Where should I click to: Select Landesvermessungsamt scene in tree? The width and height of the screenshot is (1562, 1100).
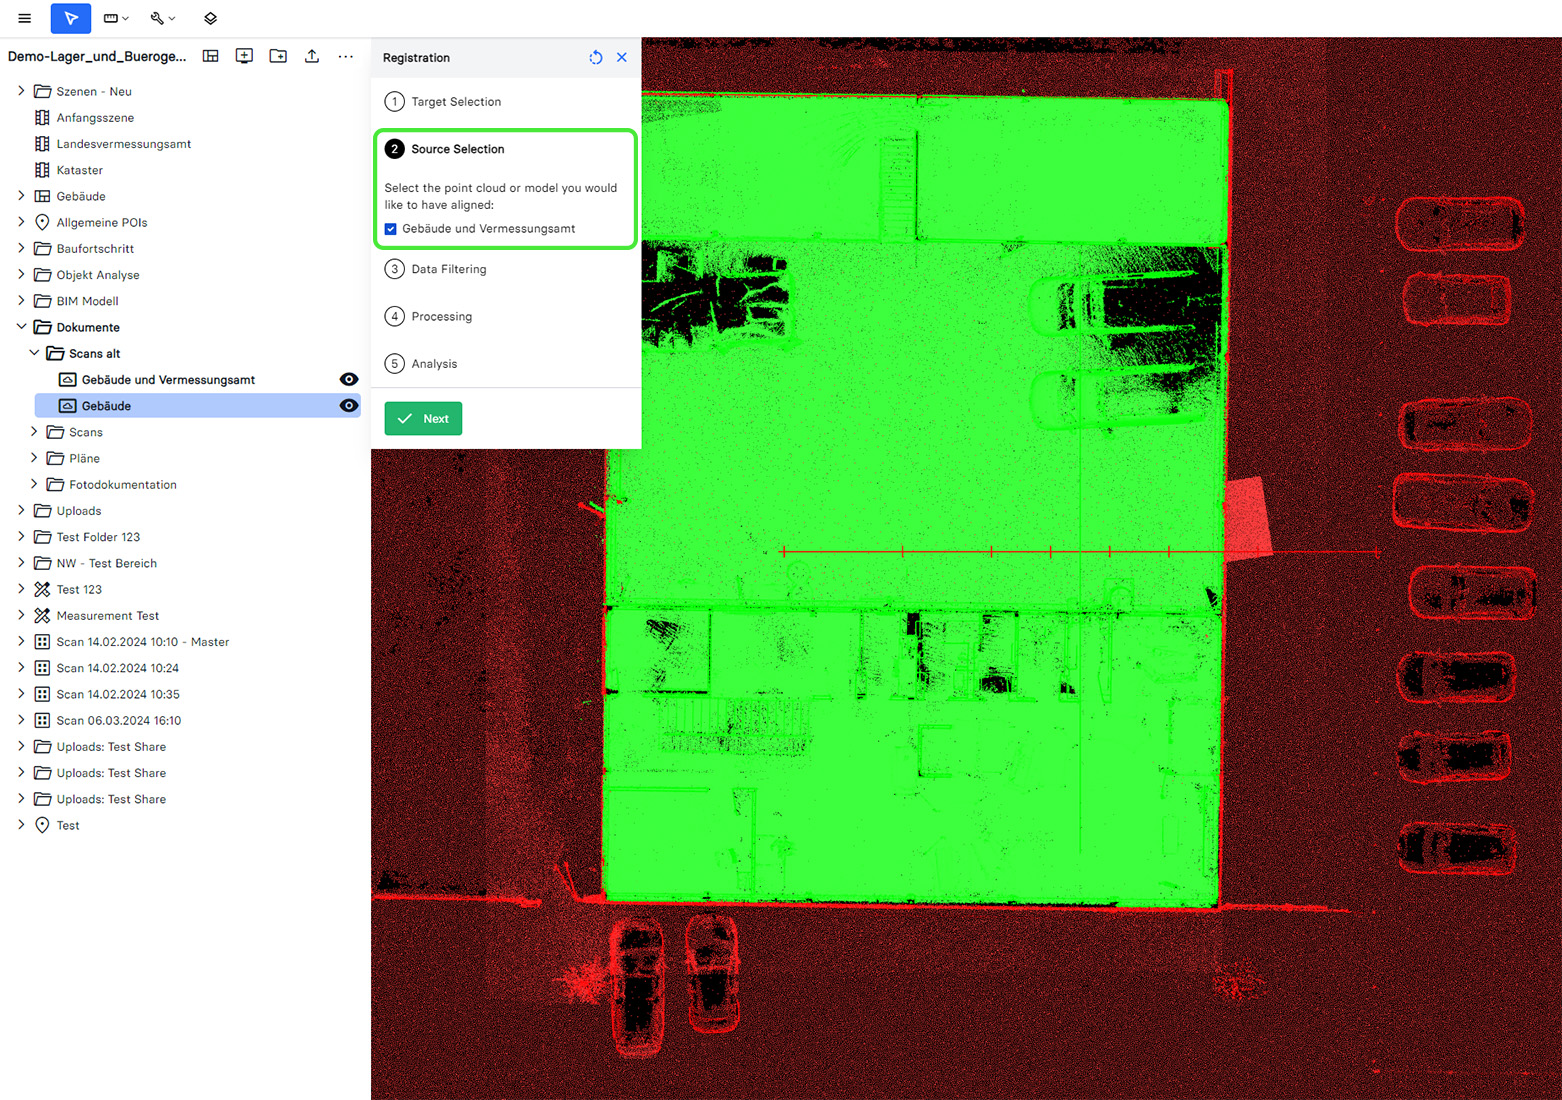(x=123, y=144)
